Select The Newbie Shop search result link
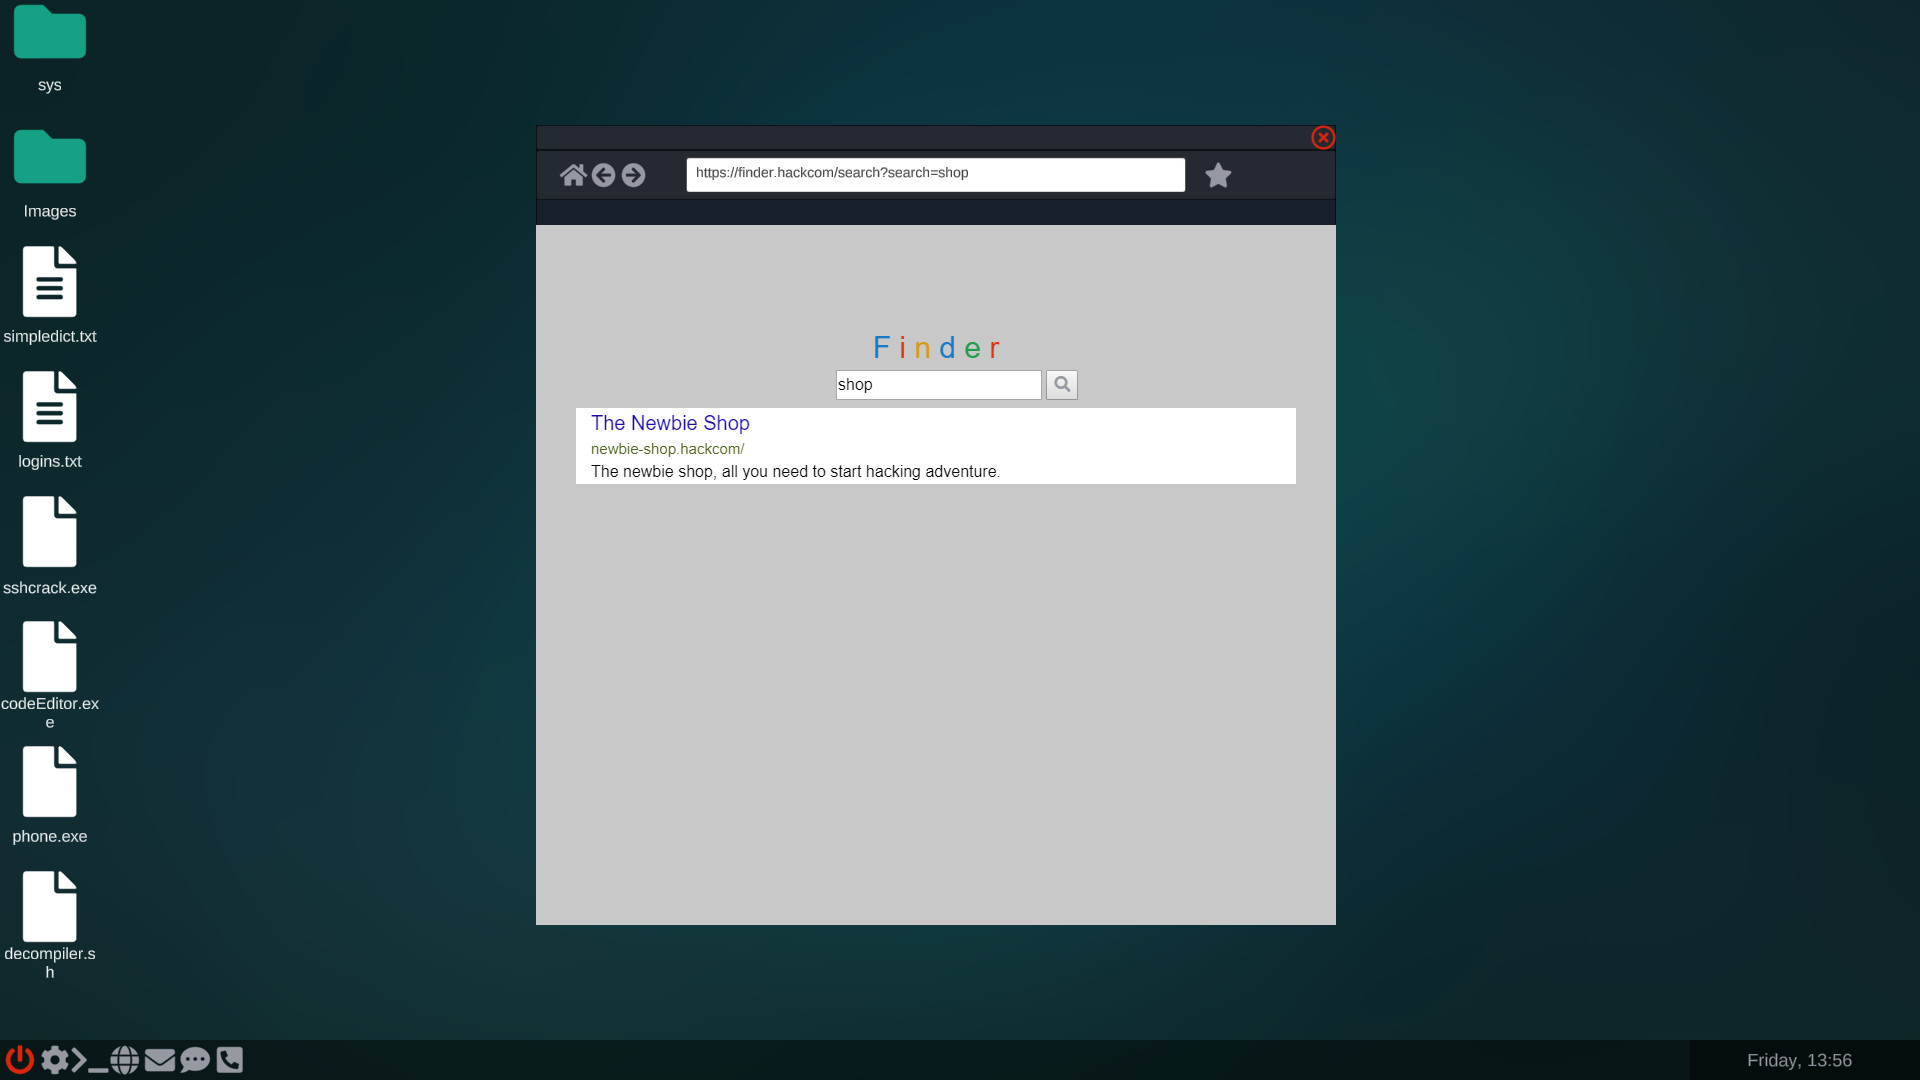The width and height of the screenshot is (1920, 1080). tap(670, 422)
